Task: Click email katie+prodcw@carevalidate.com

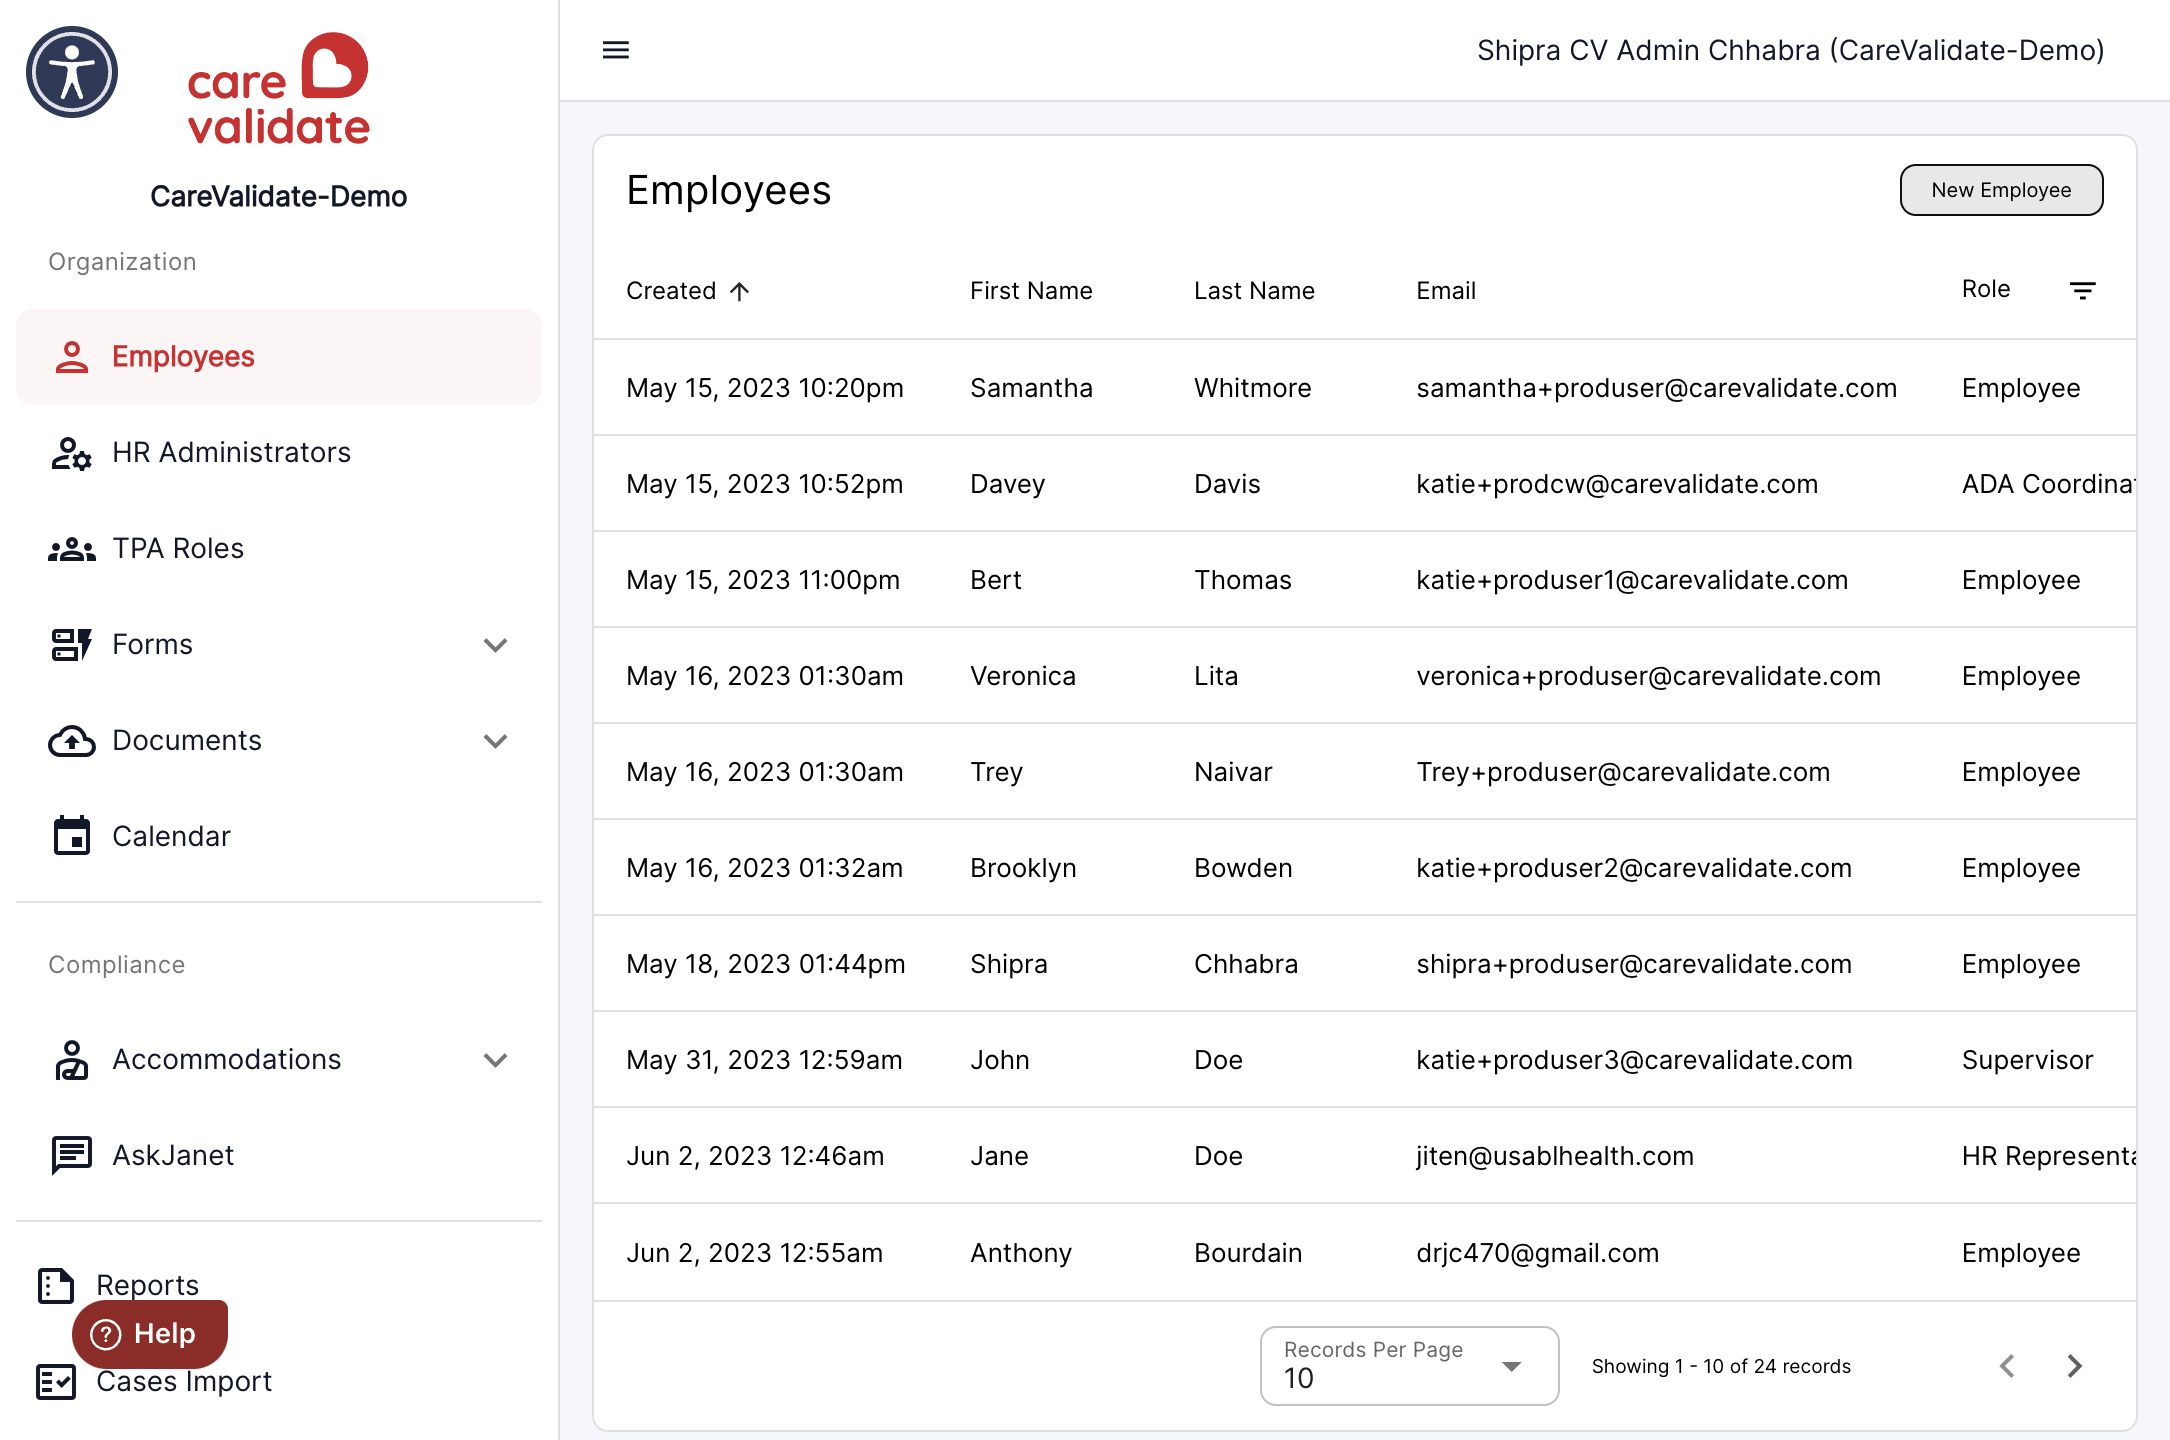Action: click(1617, 484)
